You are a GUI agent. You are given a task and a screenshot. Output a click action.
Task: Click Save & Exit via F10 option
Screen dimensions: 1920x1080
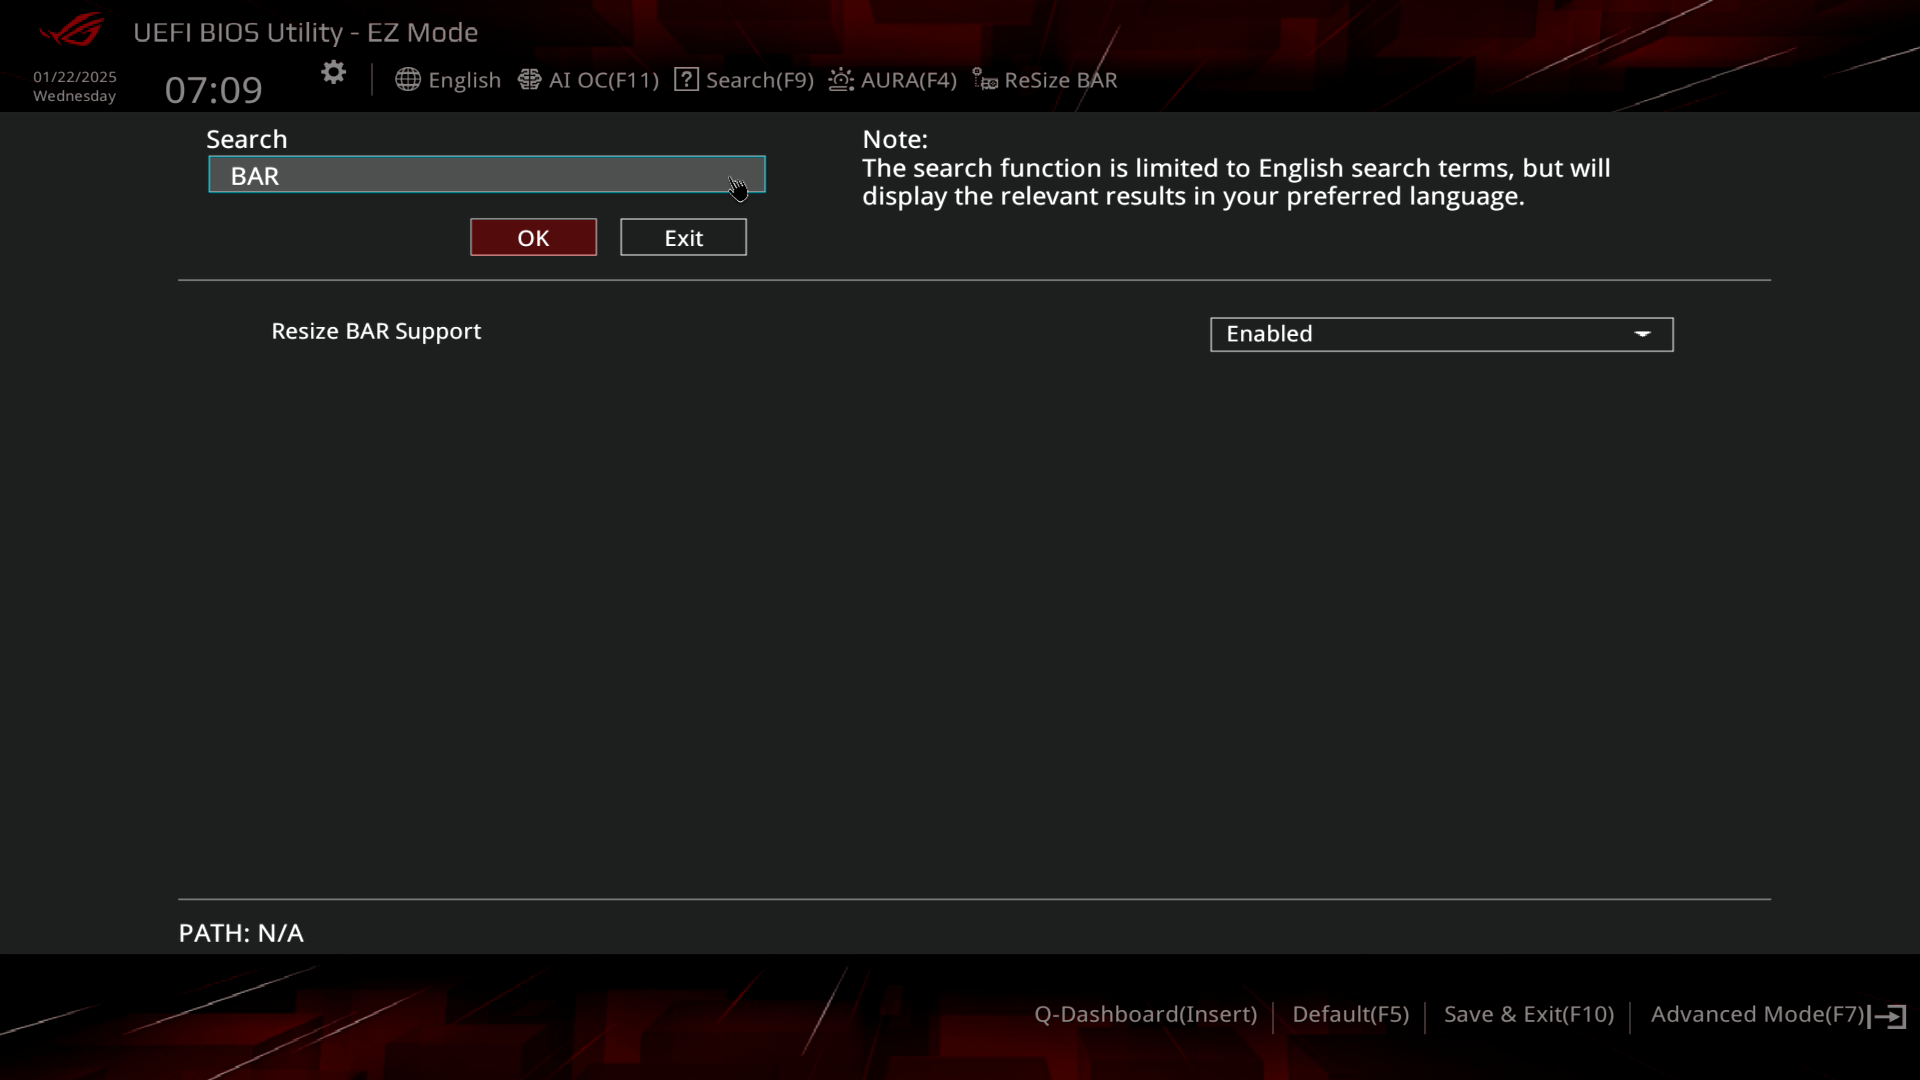1528,1014
